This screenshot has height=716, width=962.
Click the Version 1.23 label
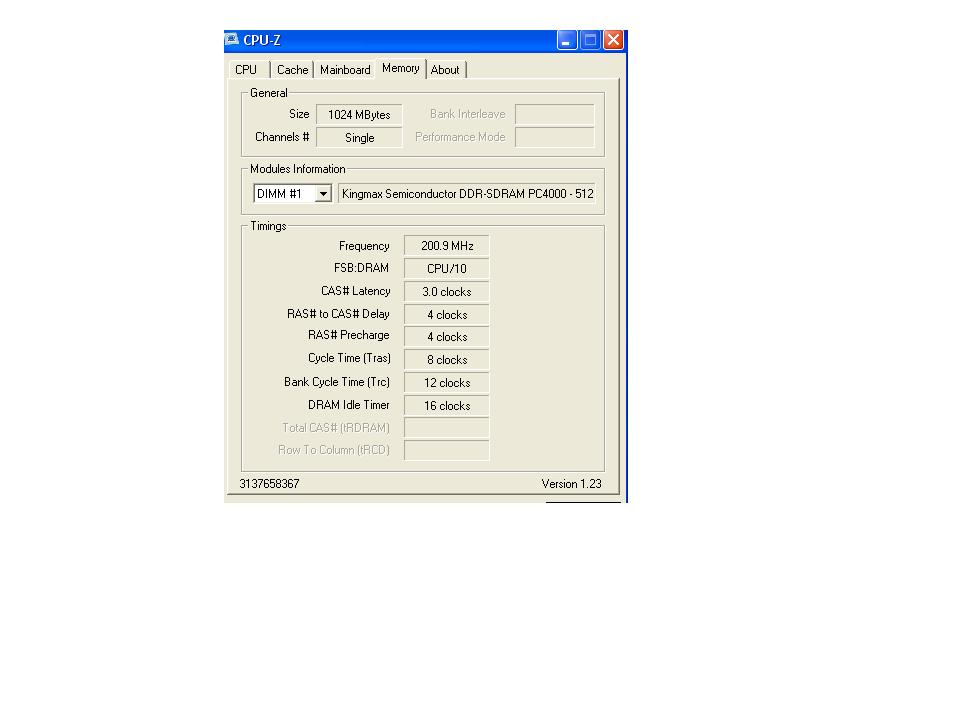(x=571, y=484)
